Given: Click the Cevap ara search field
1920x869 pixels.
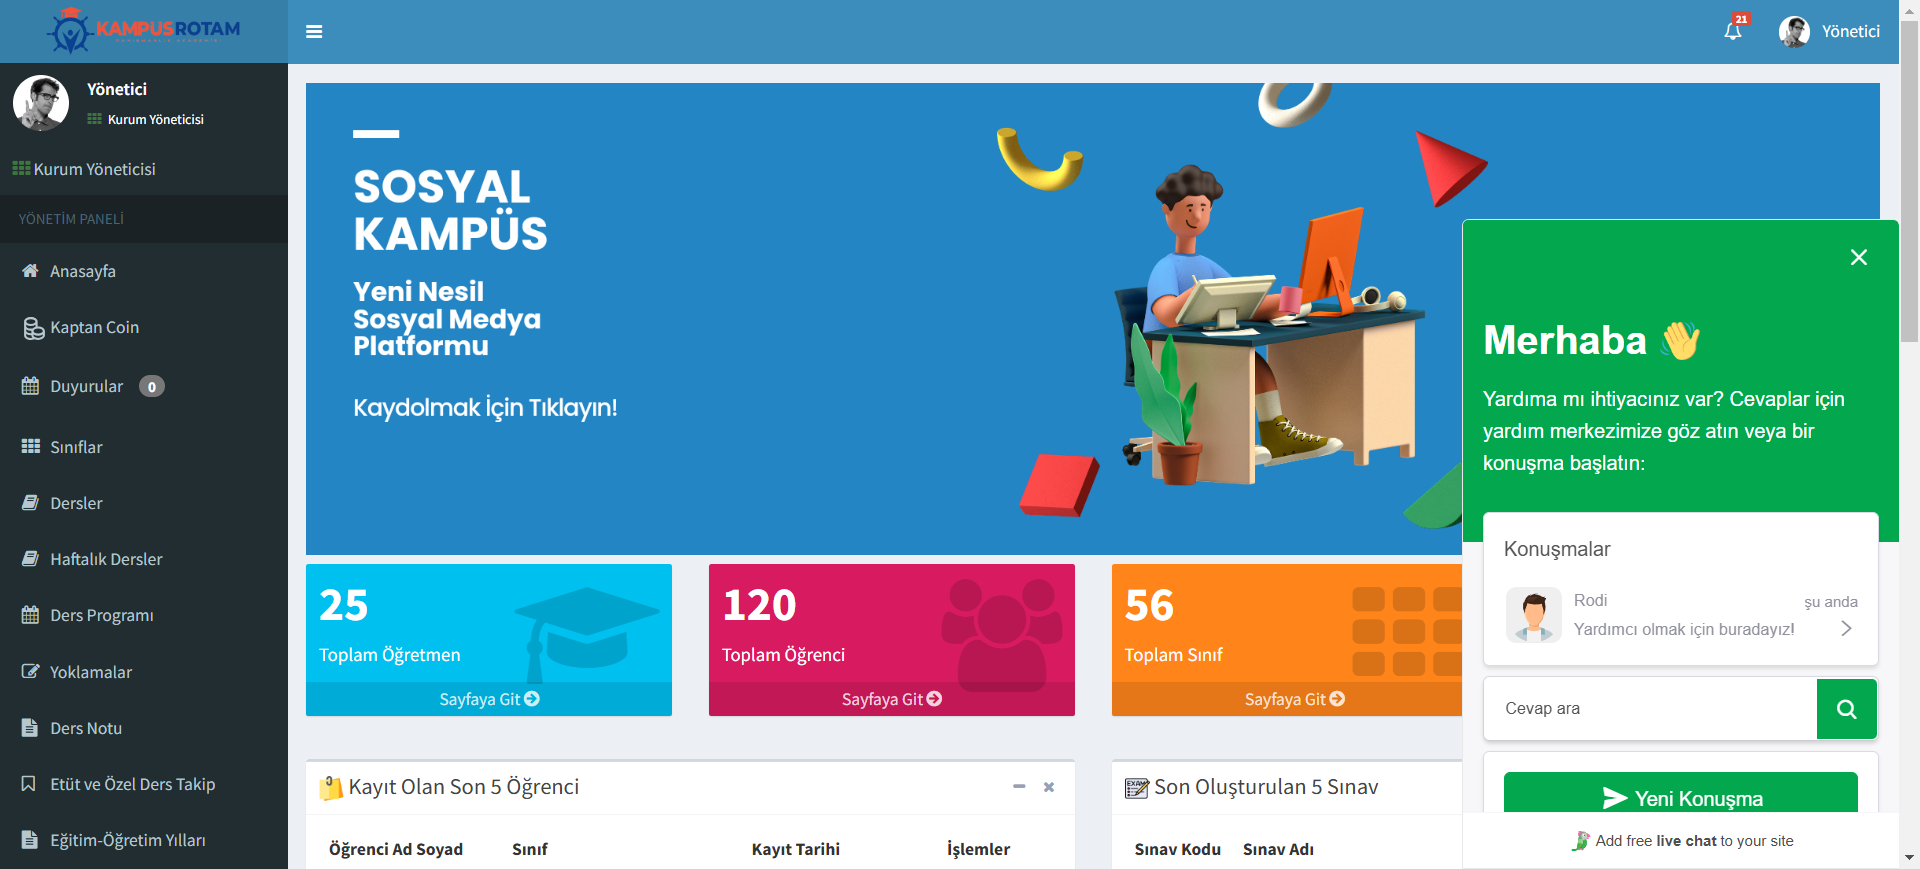Looking at the screenshot, I should 1650,709.
